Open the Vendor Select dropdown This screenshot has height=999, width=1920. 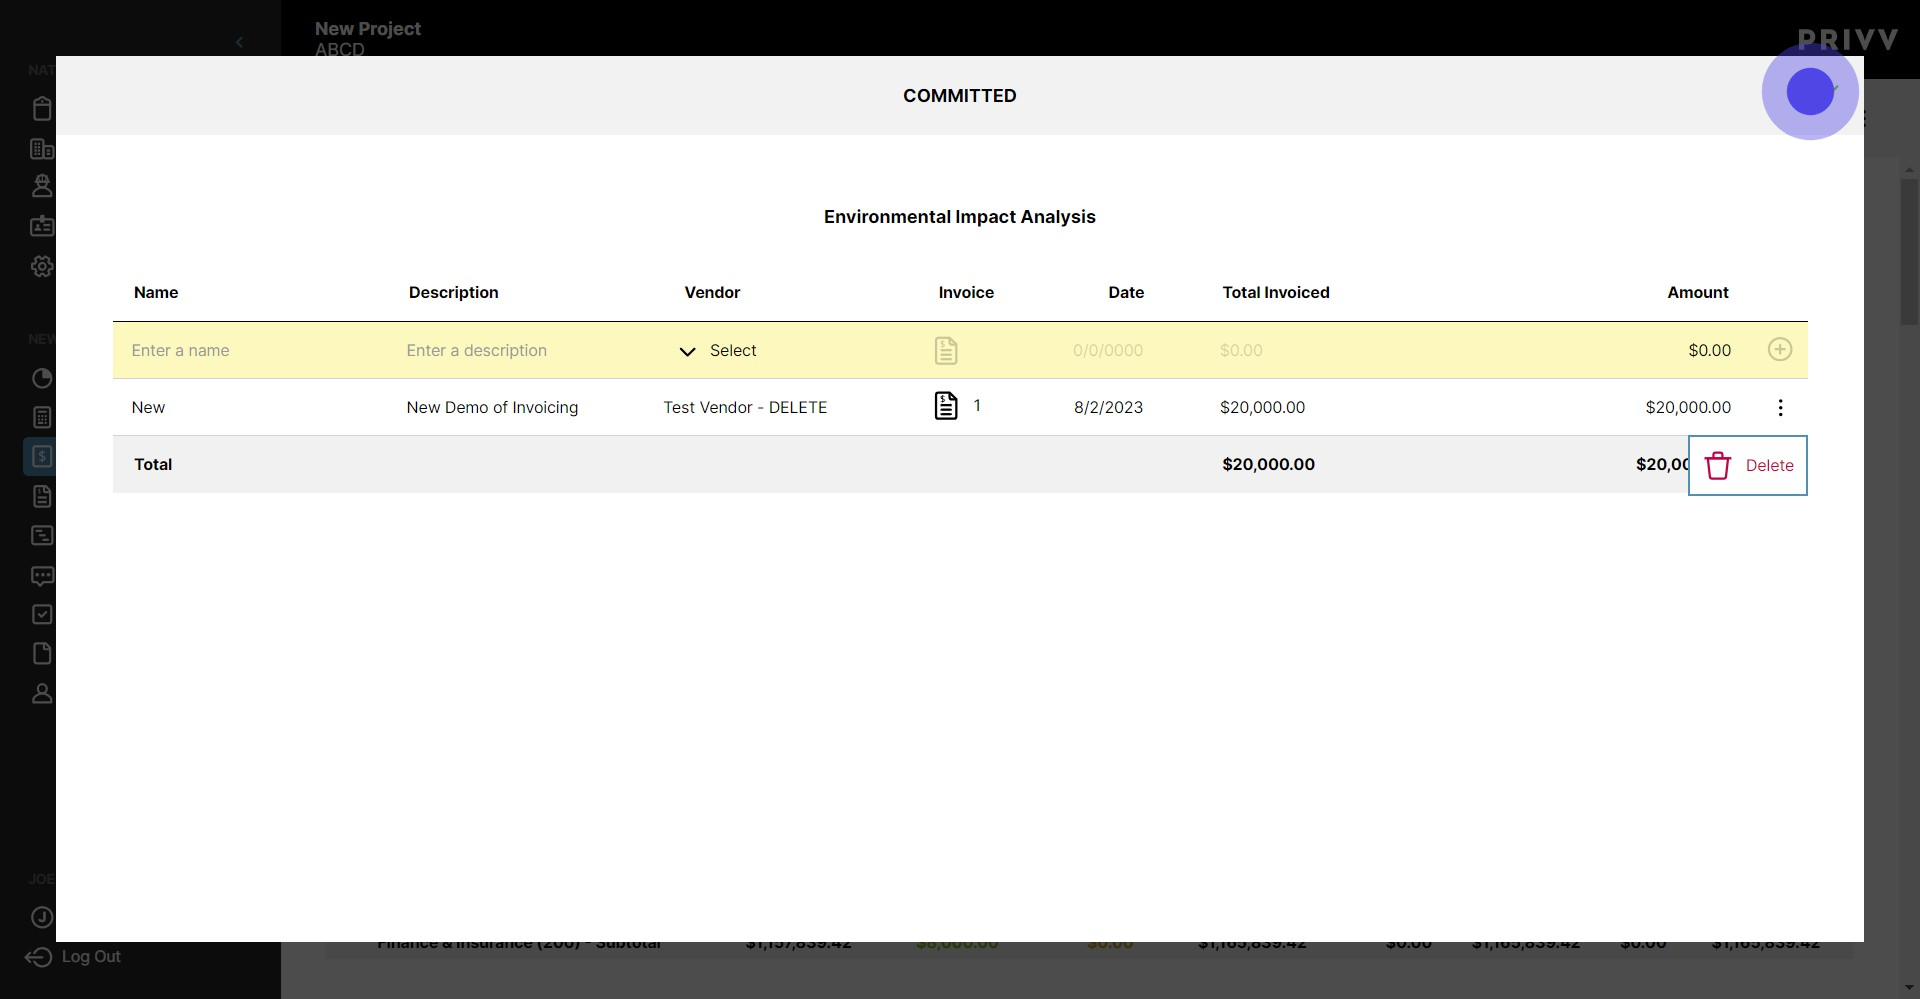[718, 350]
